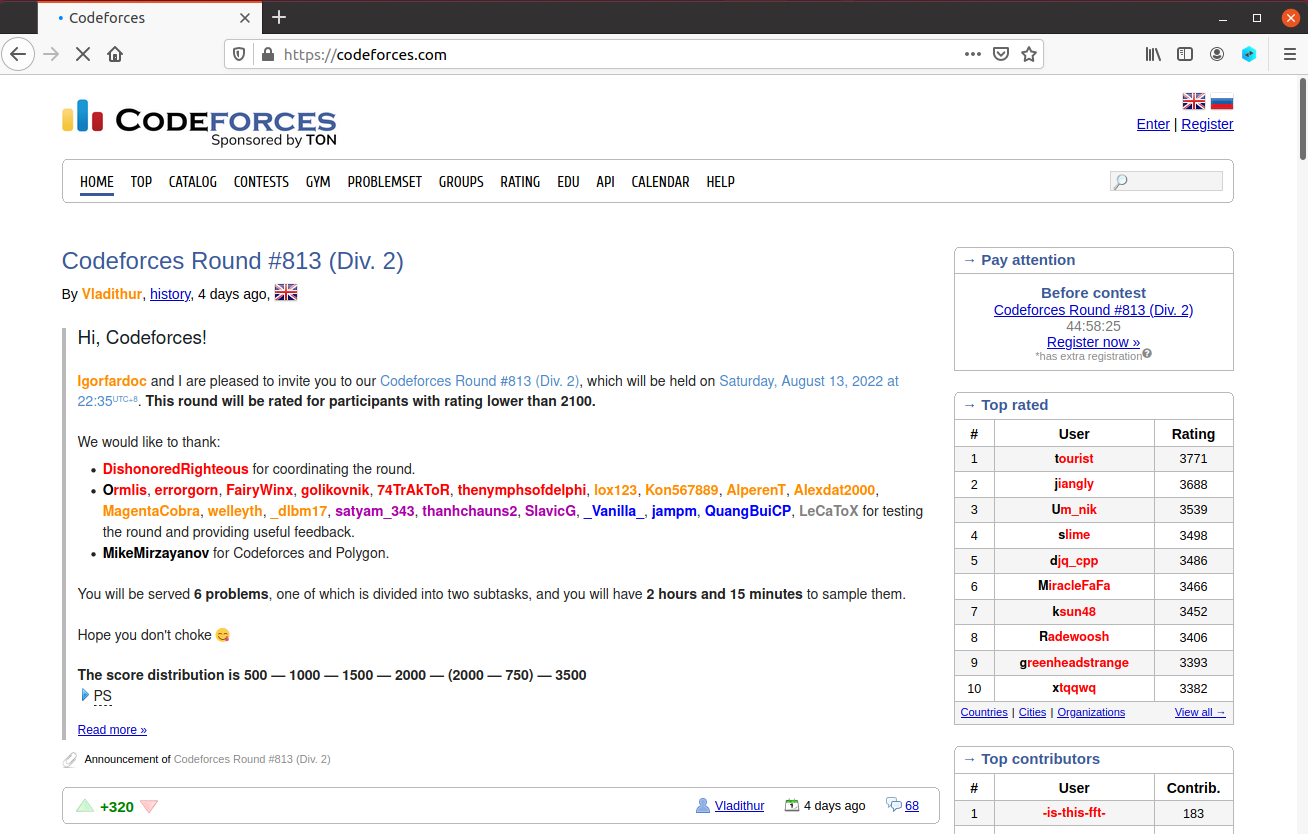Open page actions three-dot menu
1308x834 pixels.
[972, 54]
